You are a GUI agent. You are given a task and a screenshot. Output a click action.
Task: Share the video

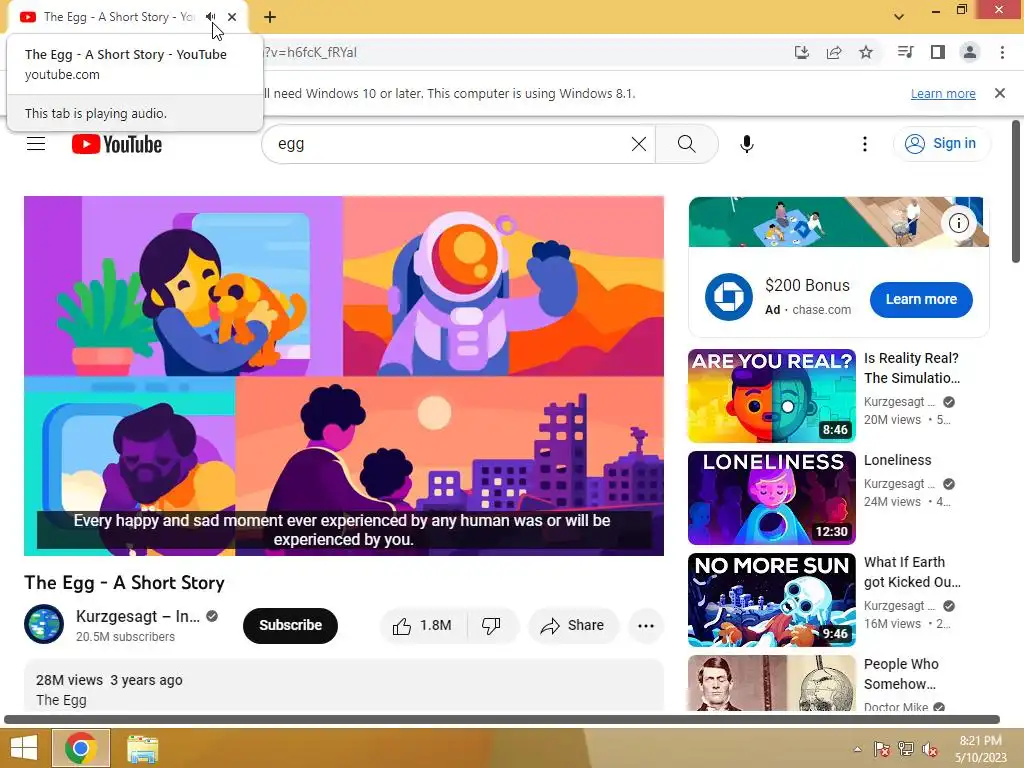573,626
